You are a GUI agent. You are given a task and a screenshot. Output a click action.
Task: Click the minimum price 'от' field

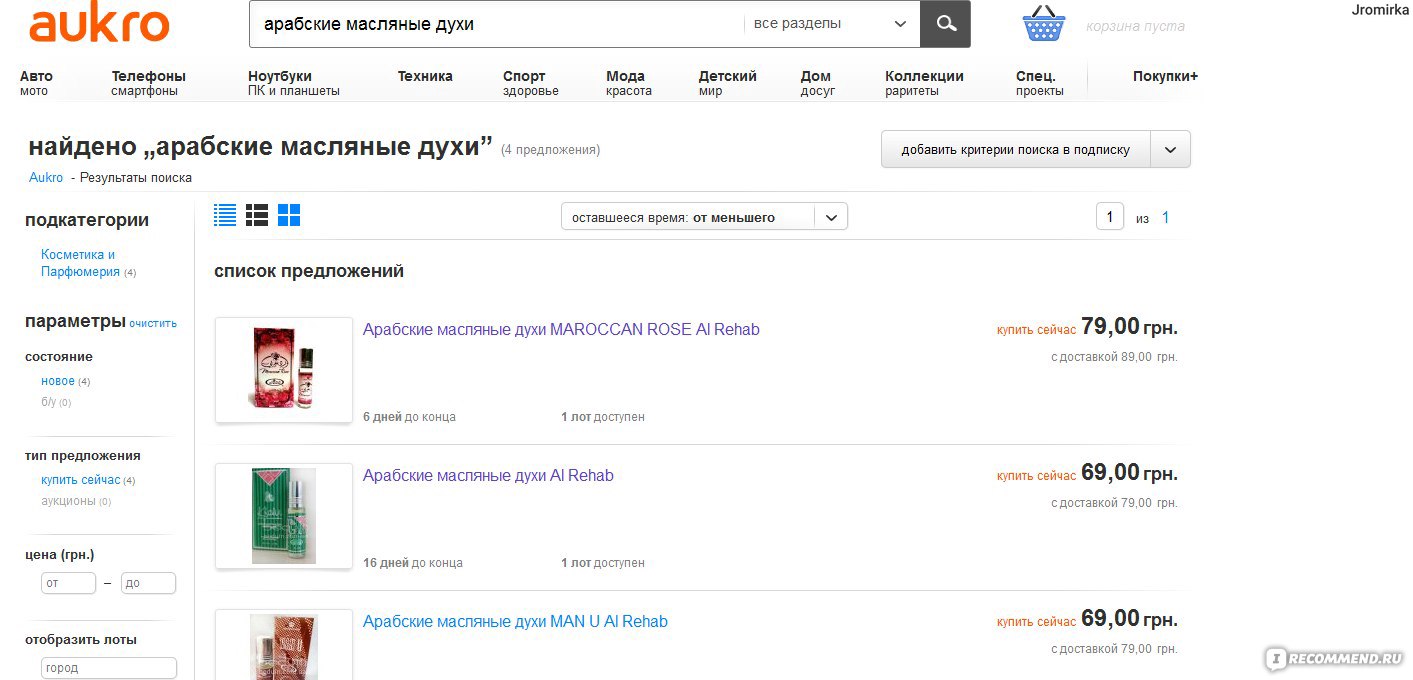click(x=68, y=583)
